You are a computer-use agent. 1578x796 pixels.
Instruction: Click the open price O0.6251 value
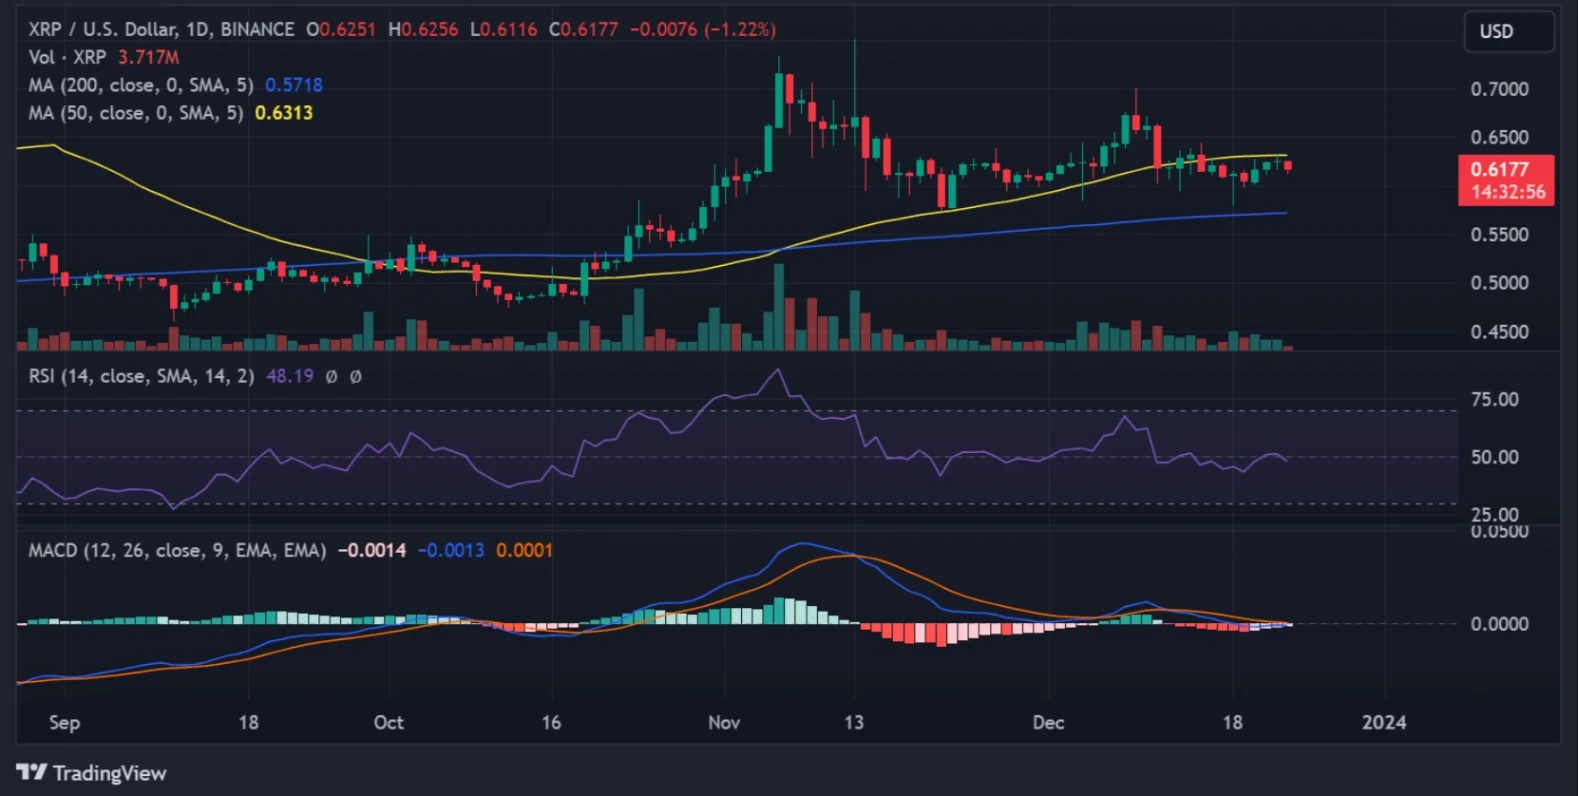point(341,29)
